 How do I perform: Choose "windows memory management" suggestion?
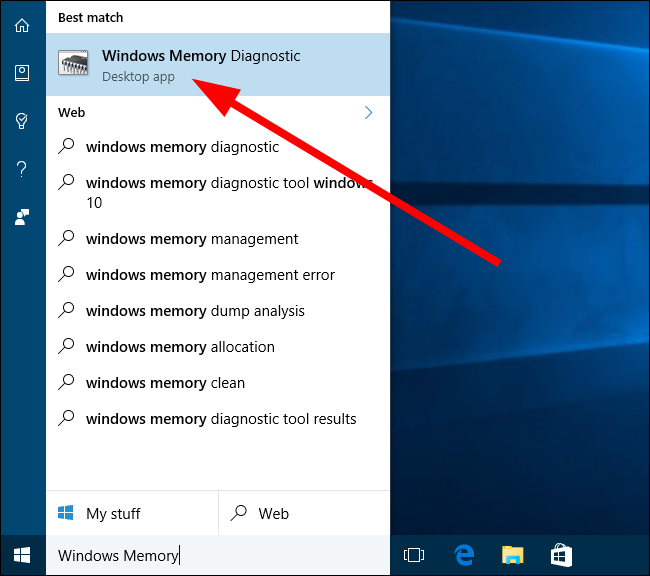218,239
